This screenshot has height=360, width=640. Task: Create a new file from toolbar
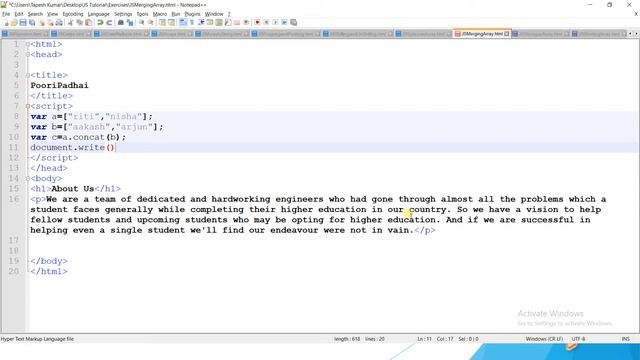[x=5, y=22]
